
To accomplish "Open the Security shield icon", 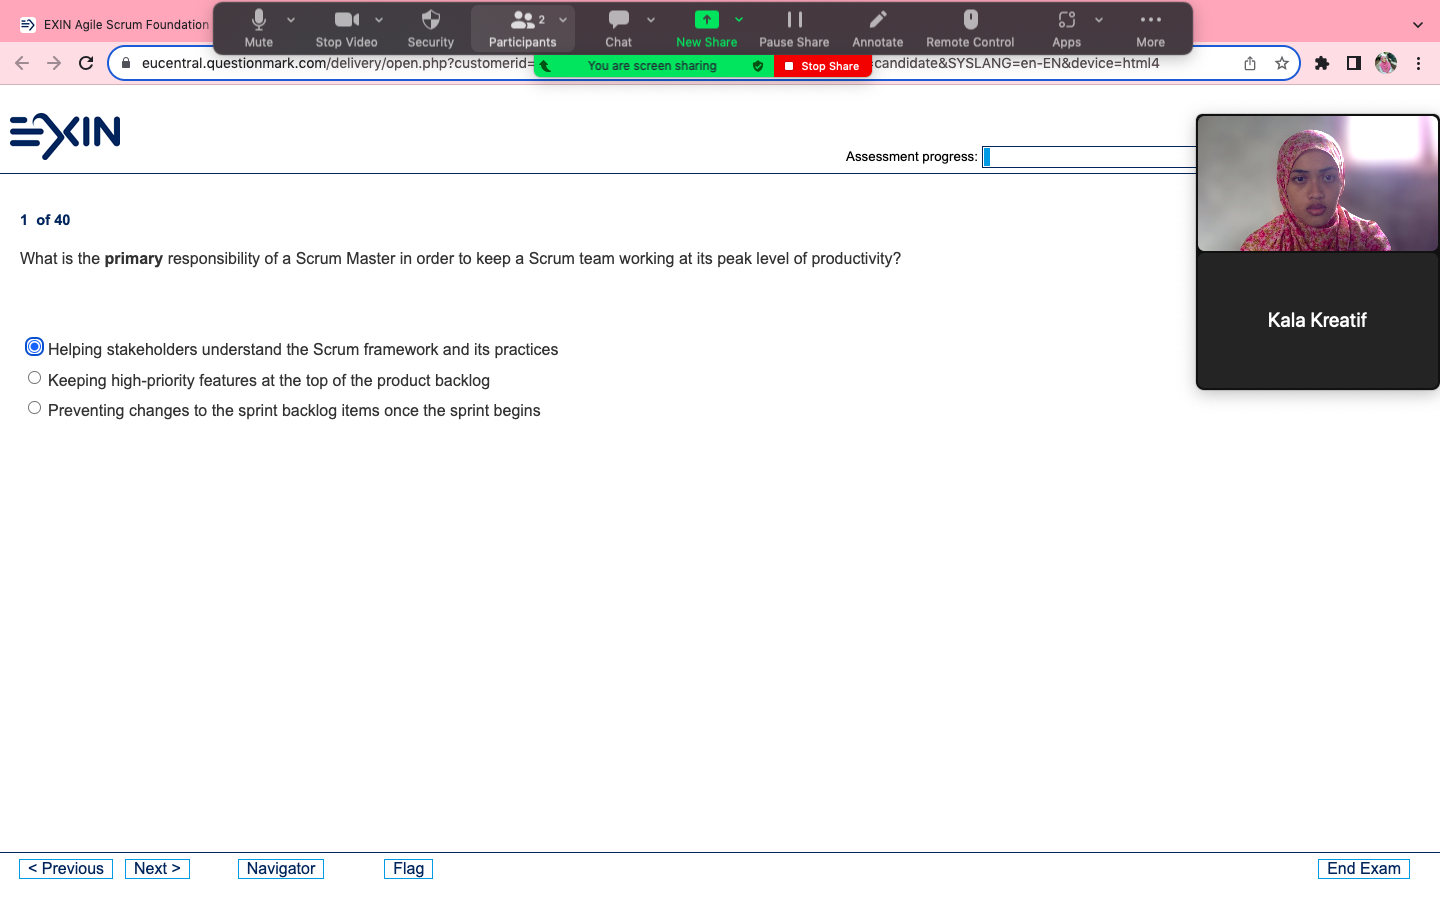I will (431, 21).
